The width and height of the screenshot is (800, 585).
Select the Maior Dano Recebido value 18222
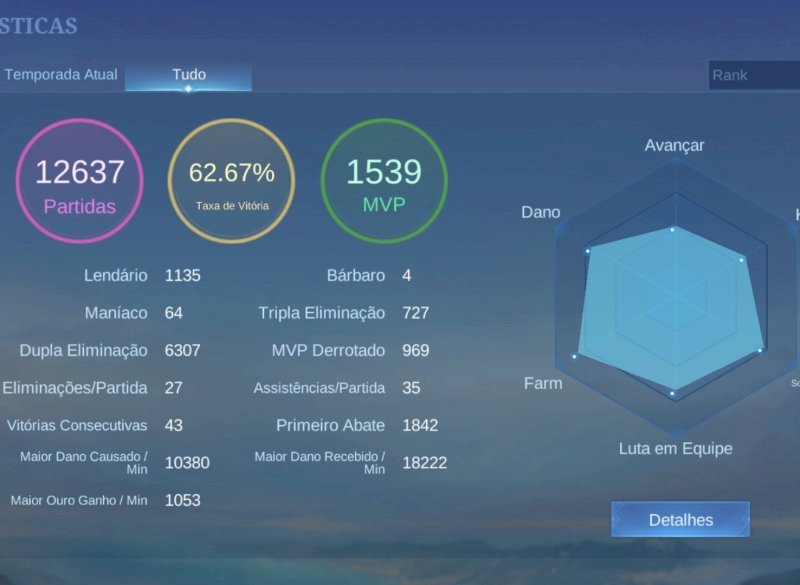[x=425, y=463]
